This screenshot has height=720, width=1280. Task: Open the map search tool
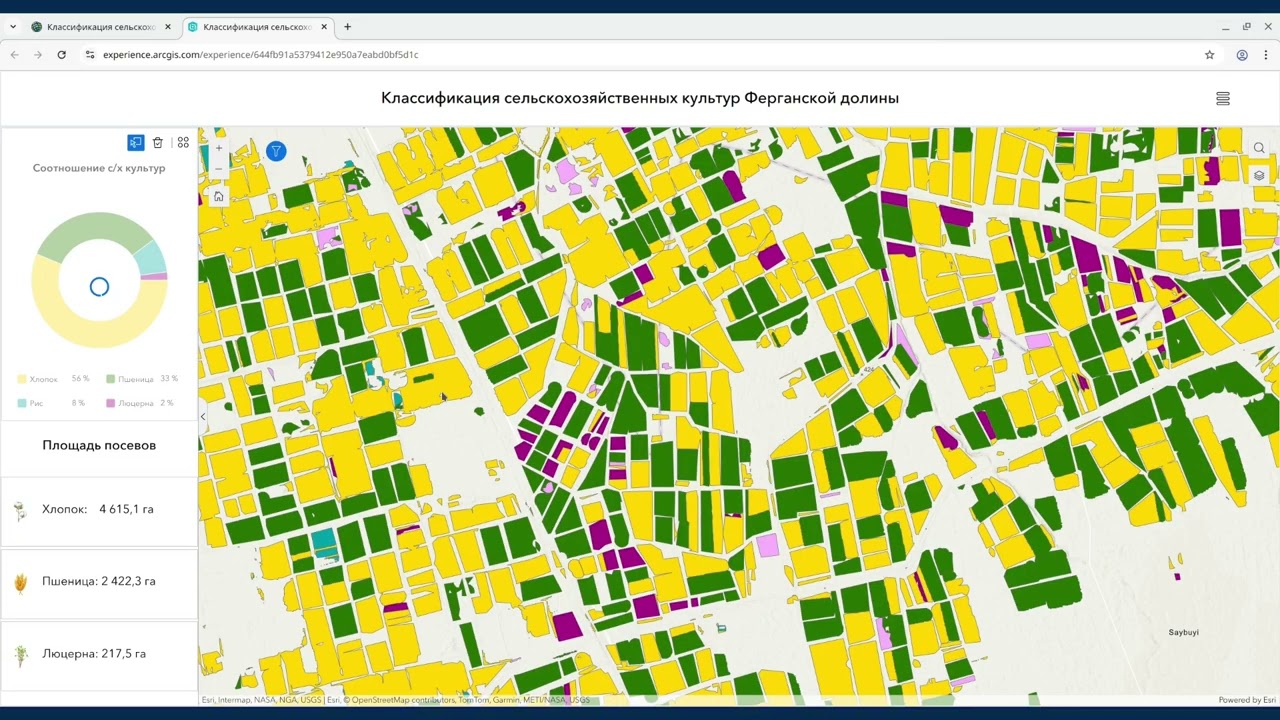1259,148
